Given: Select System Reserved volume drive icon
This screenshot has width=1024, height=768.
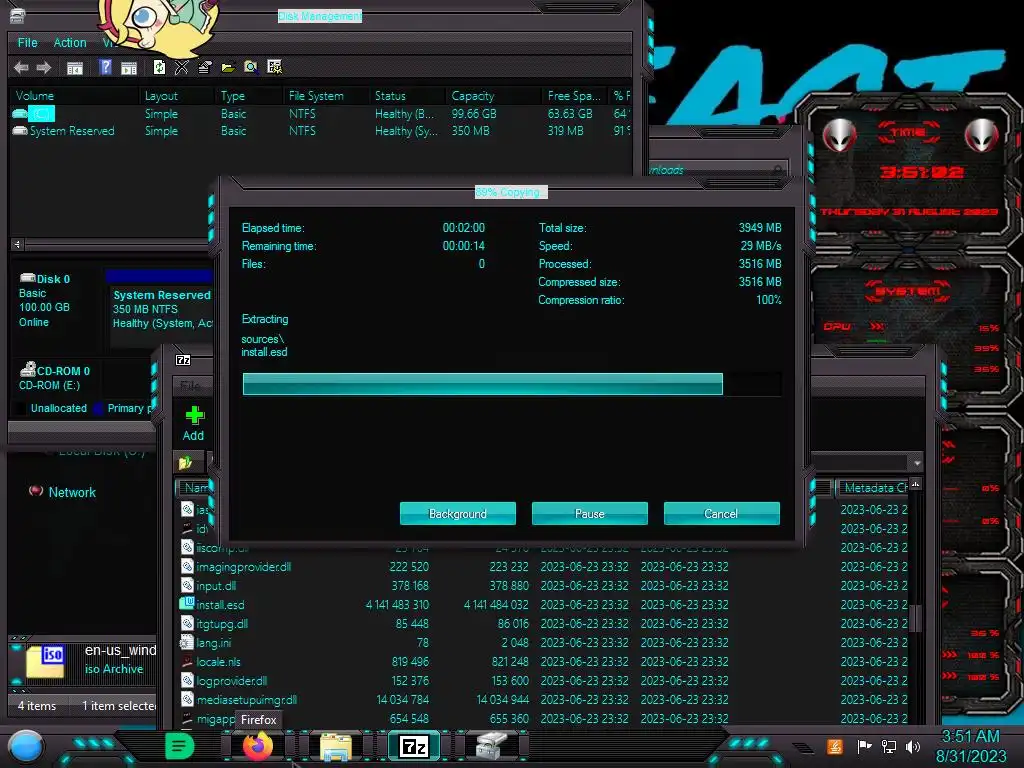Looking at the screenshot, I should click(20, 131).
